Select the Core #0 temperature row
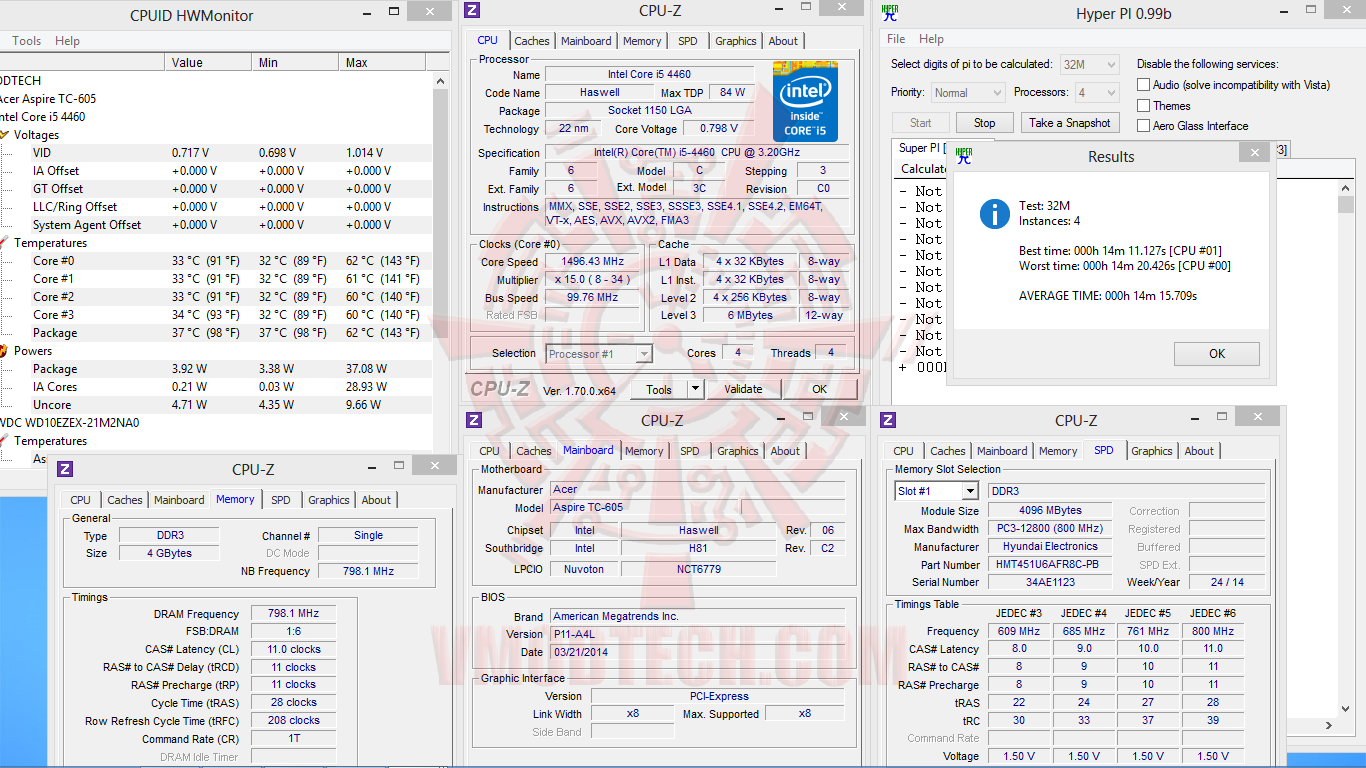The height and width of the screenshot is (768, 1366). point(216,261)
